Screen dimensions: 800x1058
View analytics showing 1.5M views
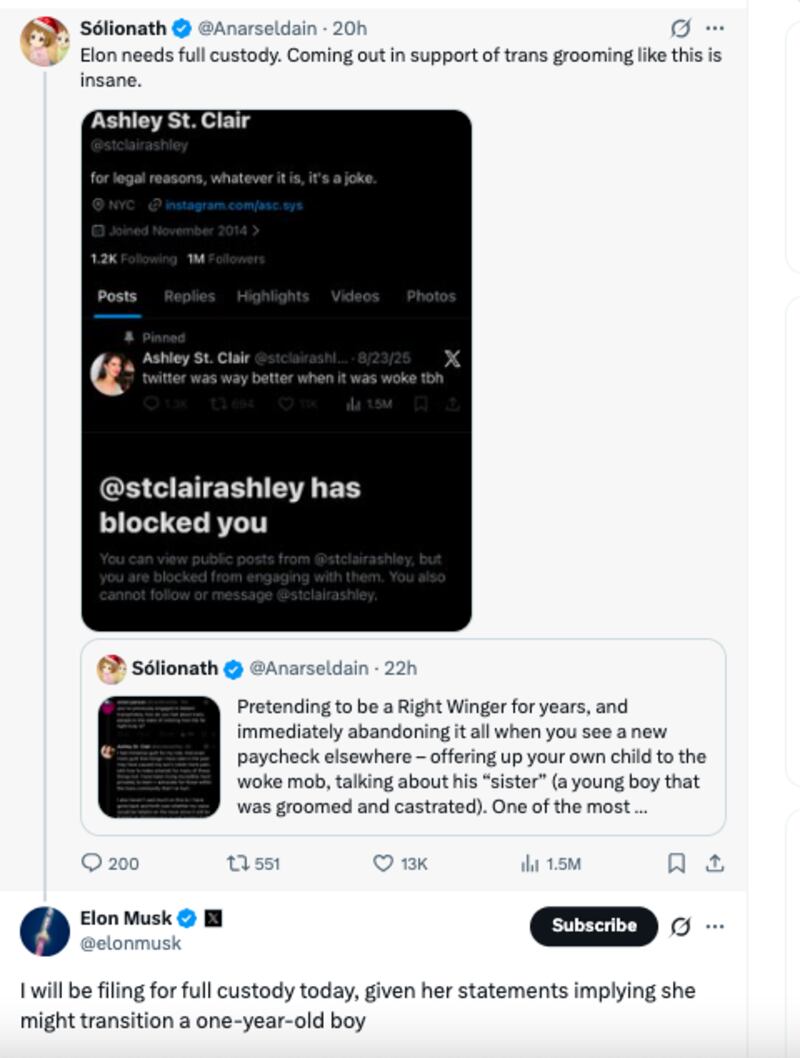tap(531, 863)
